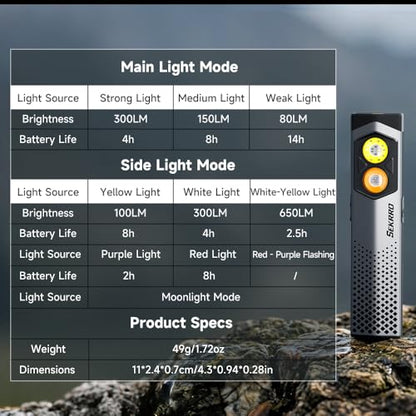This screenshot has height=416, width=416.
Task: Select the "Weak Light" column header
Action: (293, 98)
